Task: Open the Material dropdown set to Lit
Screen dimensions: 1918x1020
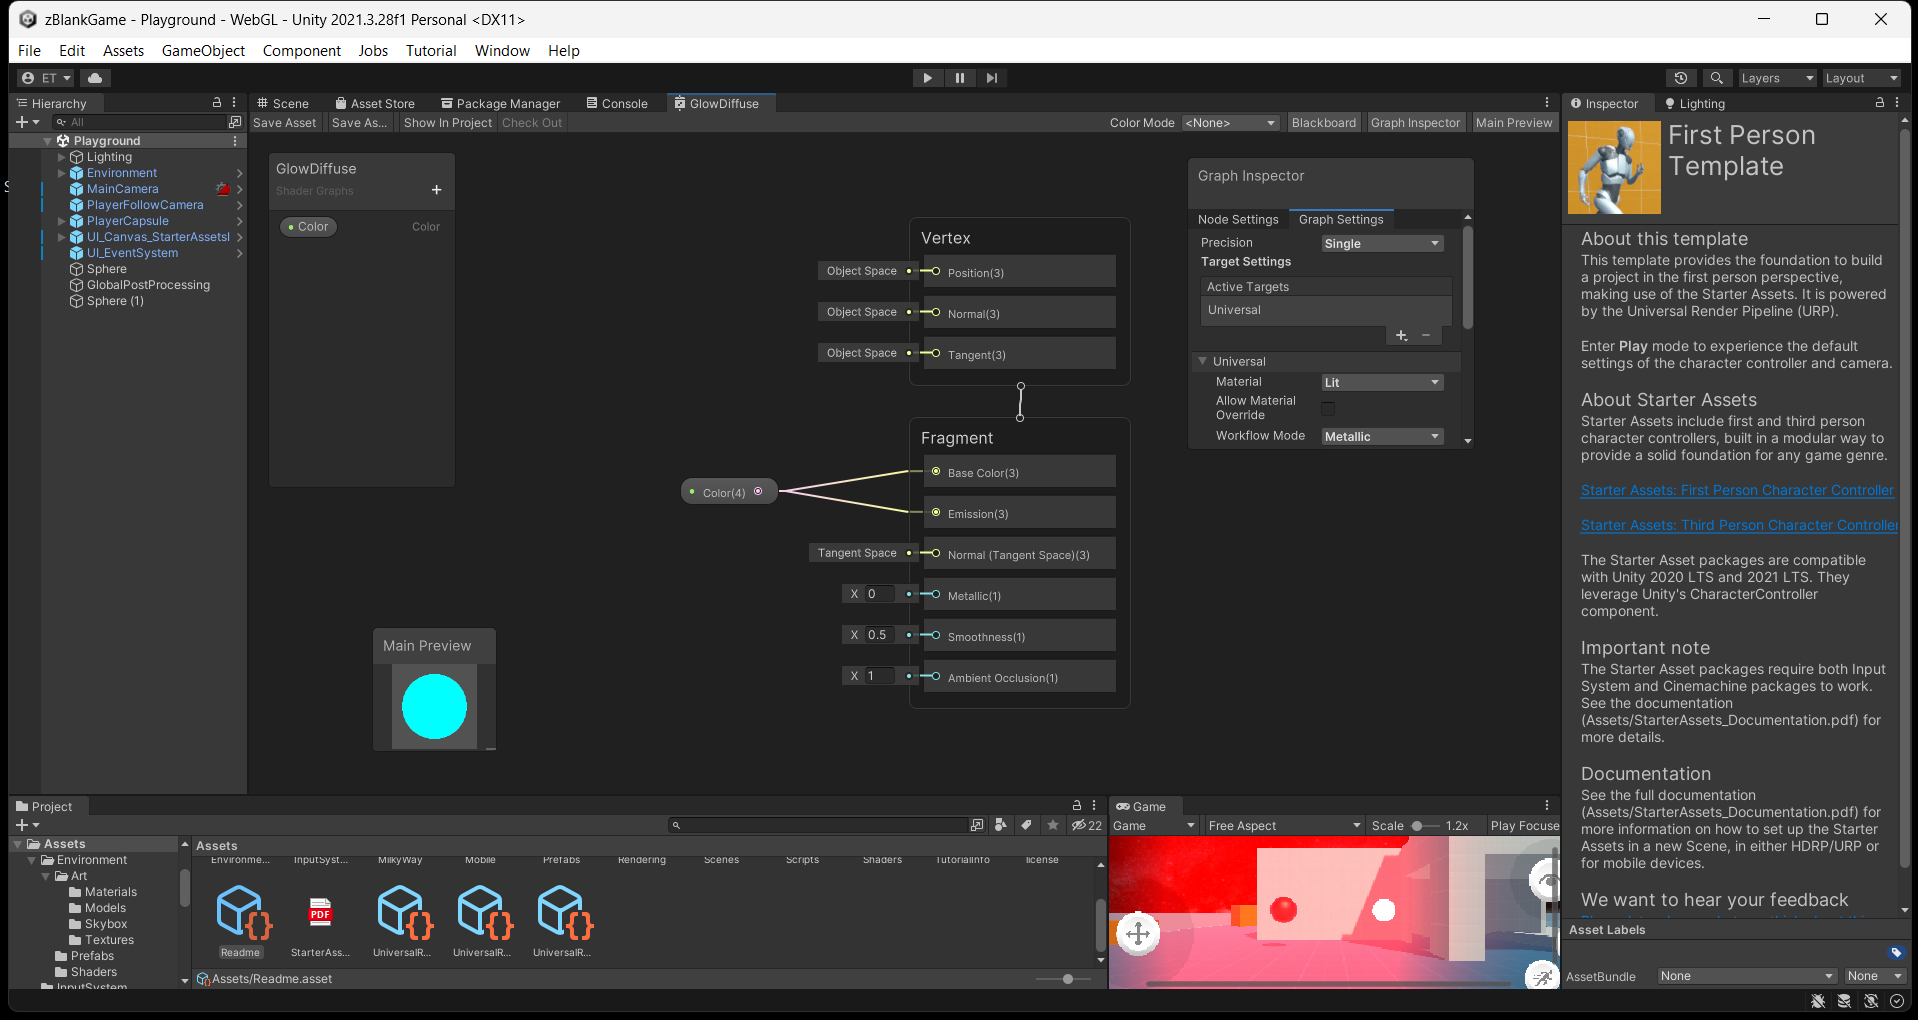Action: (1382, 382)
